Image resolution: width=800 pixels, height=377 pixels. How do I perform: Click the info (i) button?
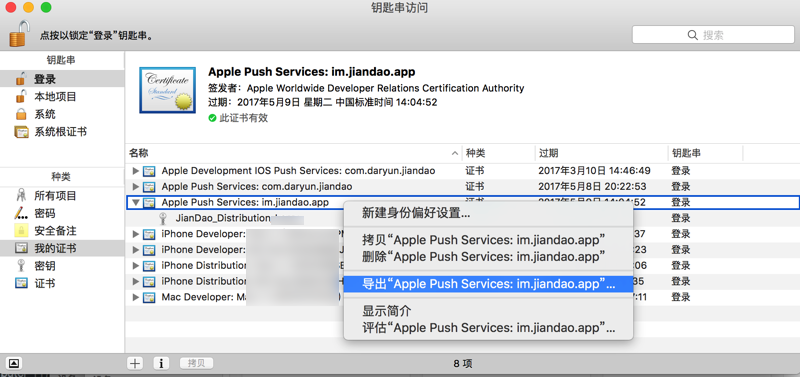(x=161, y=363)
